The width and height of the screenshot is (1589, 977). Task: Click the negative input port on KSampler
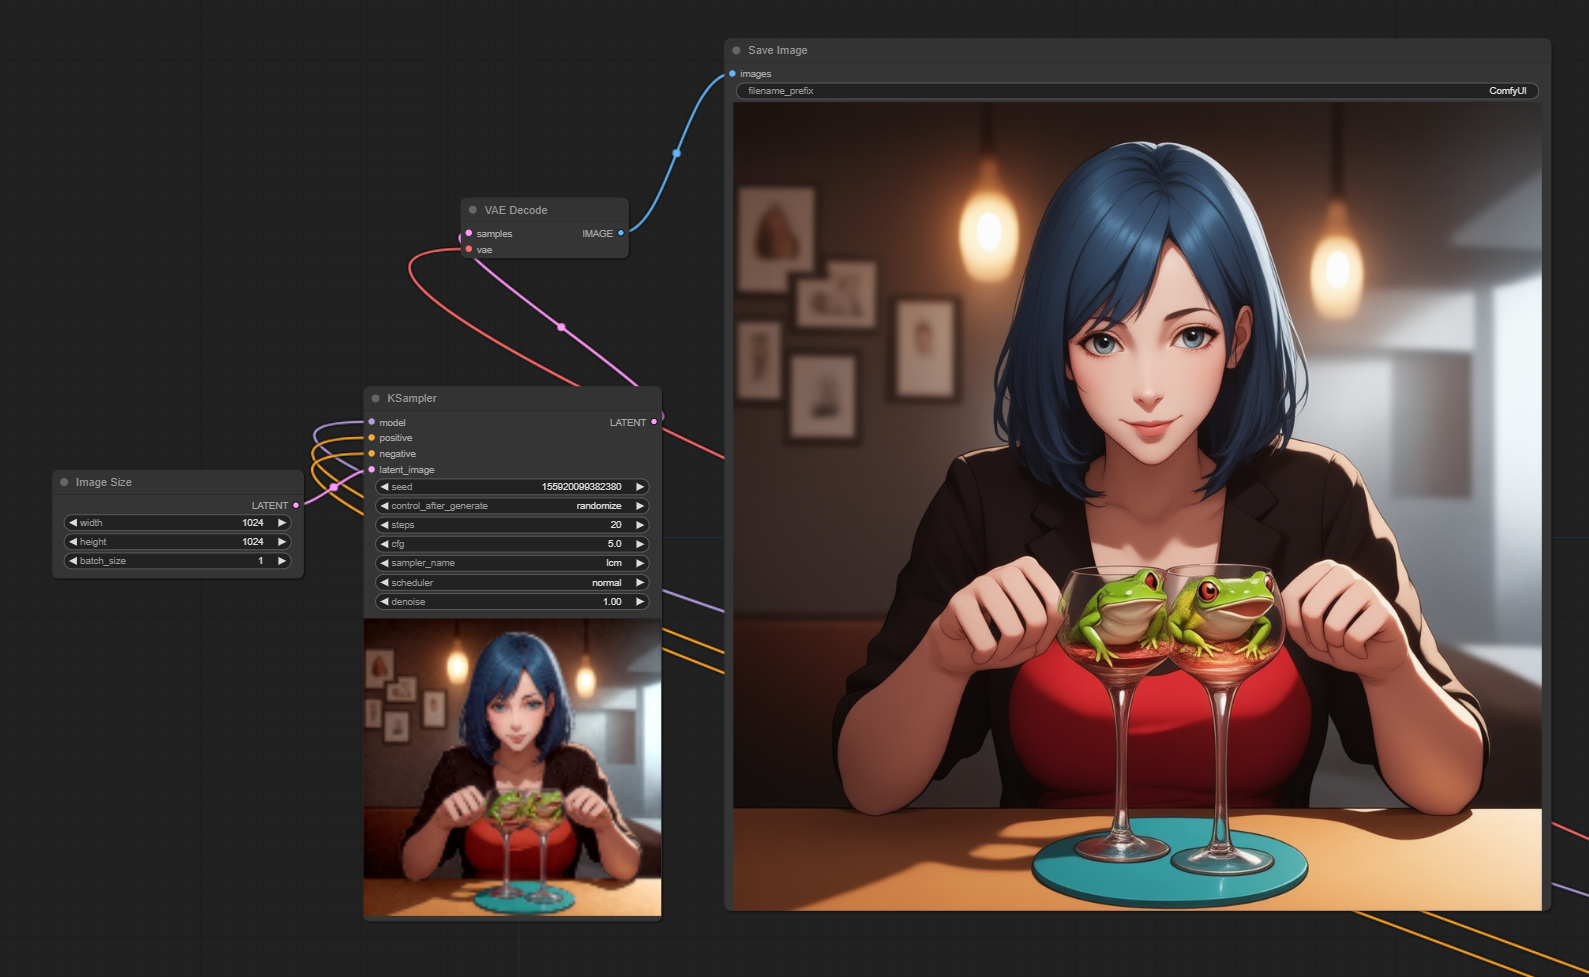372,454
